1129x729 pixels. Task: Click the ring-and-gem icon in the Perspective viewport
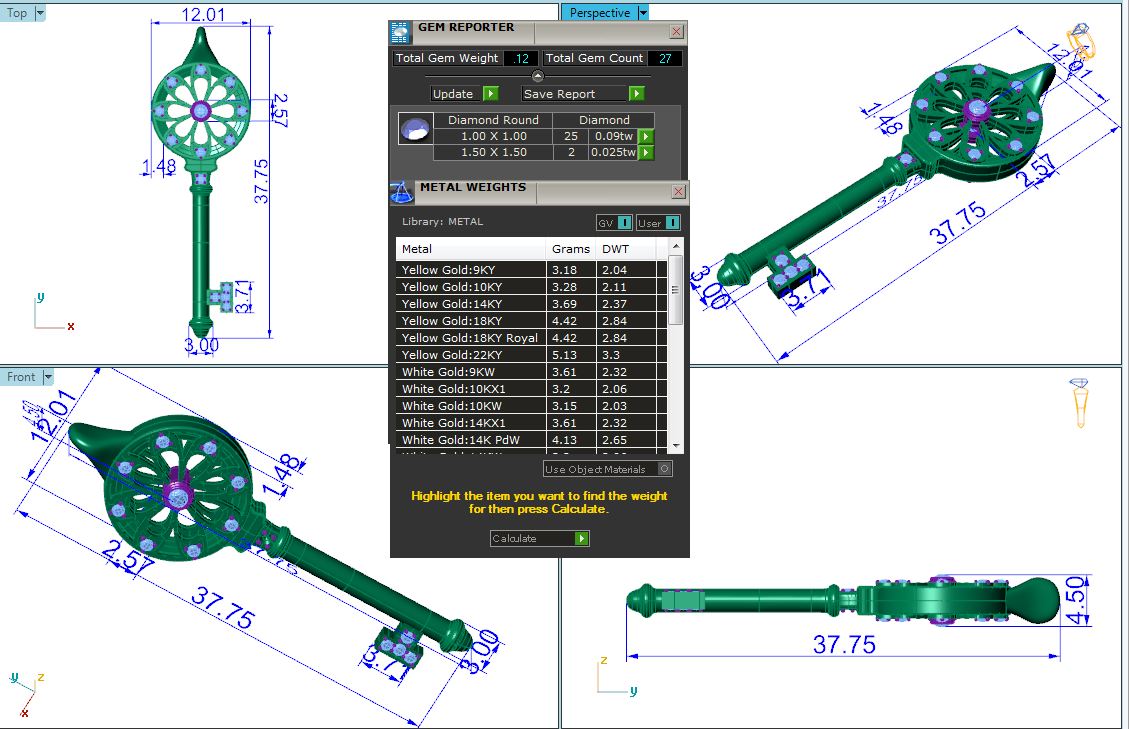[x=1082, y=40]
